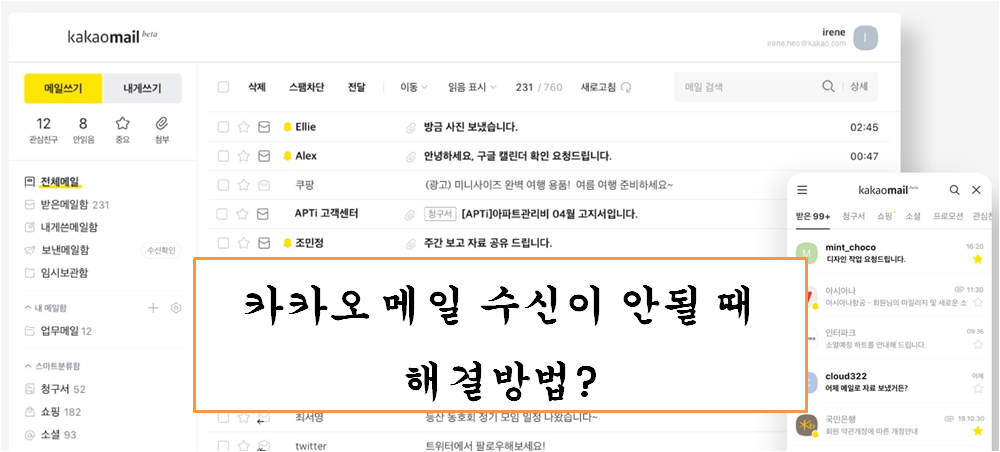
Task: Open mailbox settings gear icon
Action: pos(176,308)
